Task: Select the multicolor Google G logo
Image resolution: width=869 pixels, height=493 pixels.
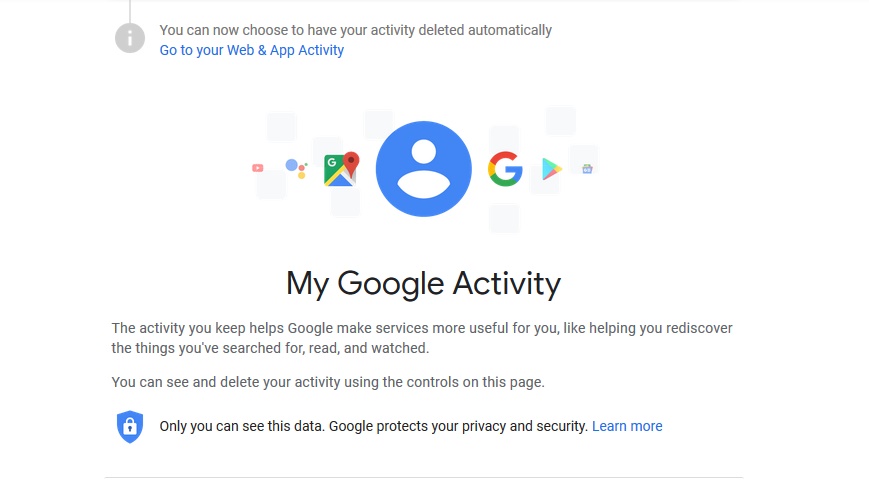Action: click(x=505, y=169)
